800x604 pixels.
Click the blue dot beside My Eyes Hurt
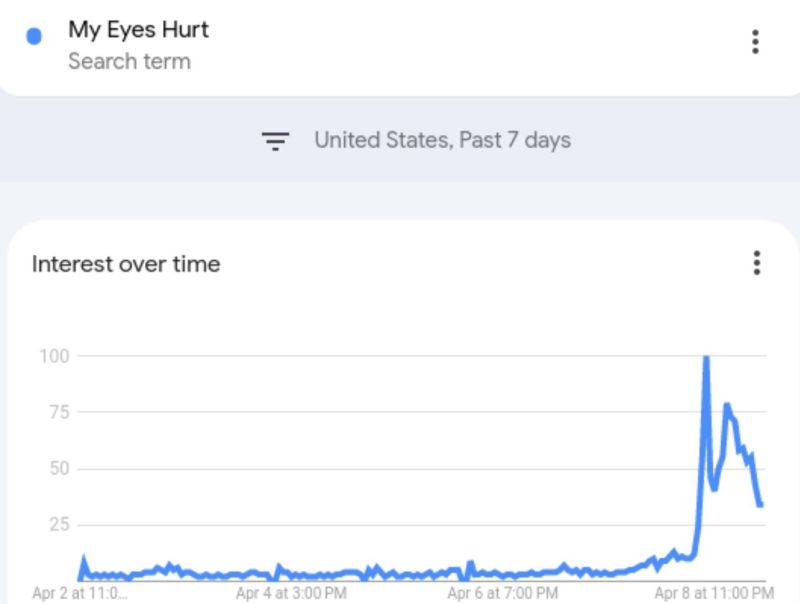[34, 37]
